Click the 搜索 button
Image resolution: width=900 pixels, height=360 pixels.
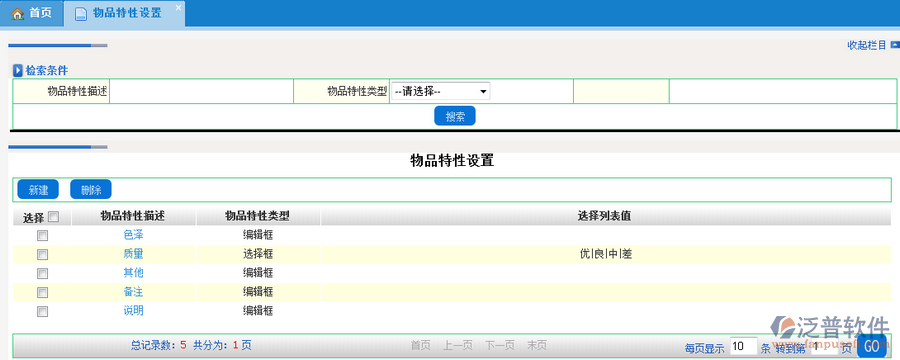pos(455,117)
